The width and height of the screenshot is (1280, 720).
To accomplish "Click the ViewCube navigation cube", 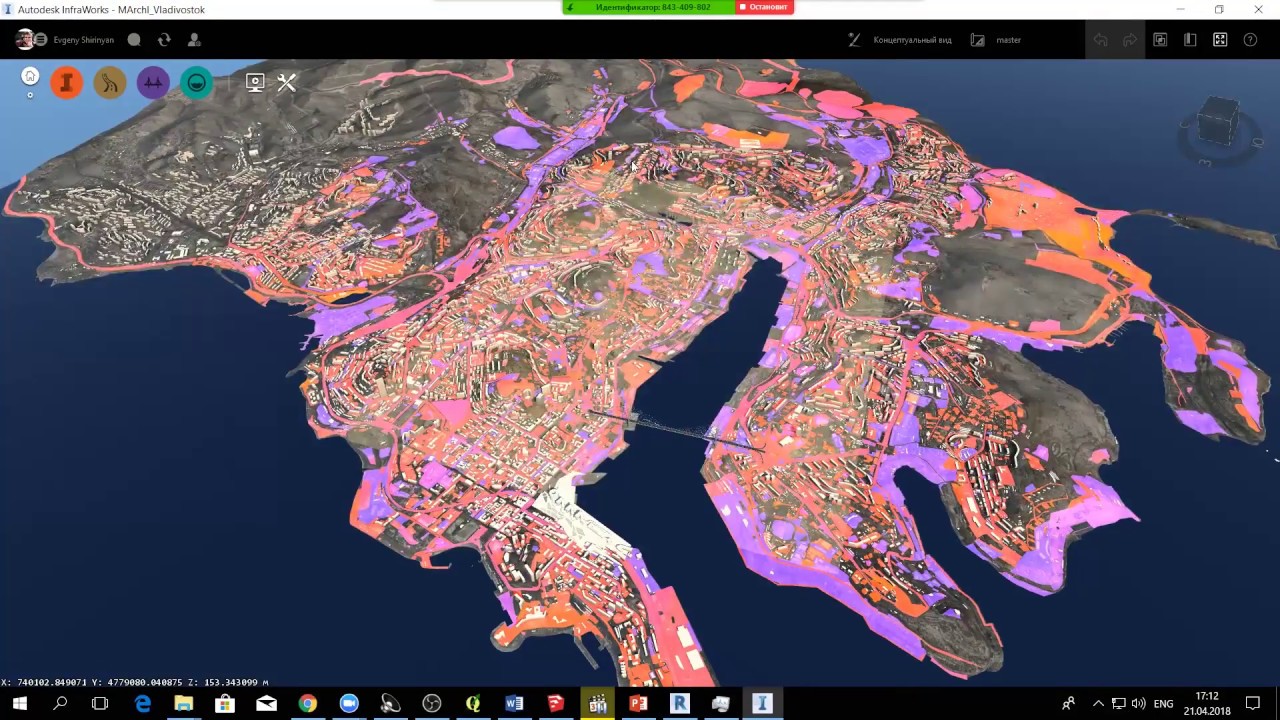I will (x=1218, y=122).
